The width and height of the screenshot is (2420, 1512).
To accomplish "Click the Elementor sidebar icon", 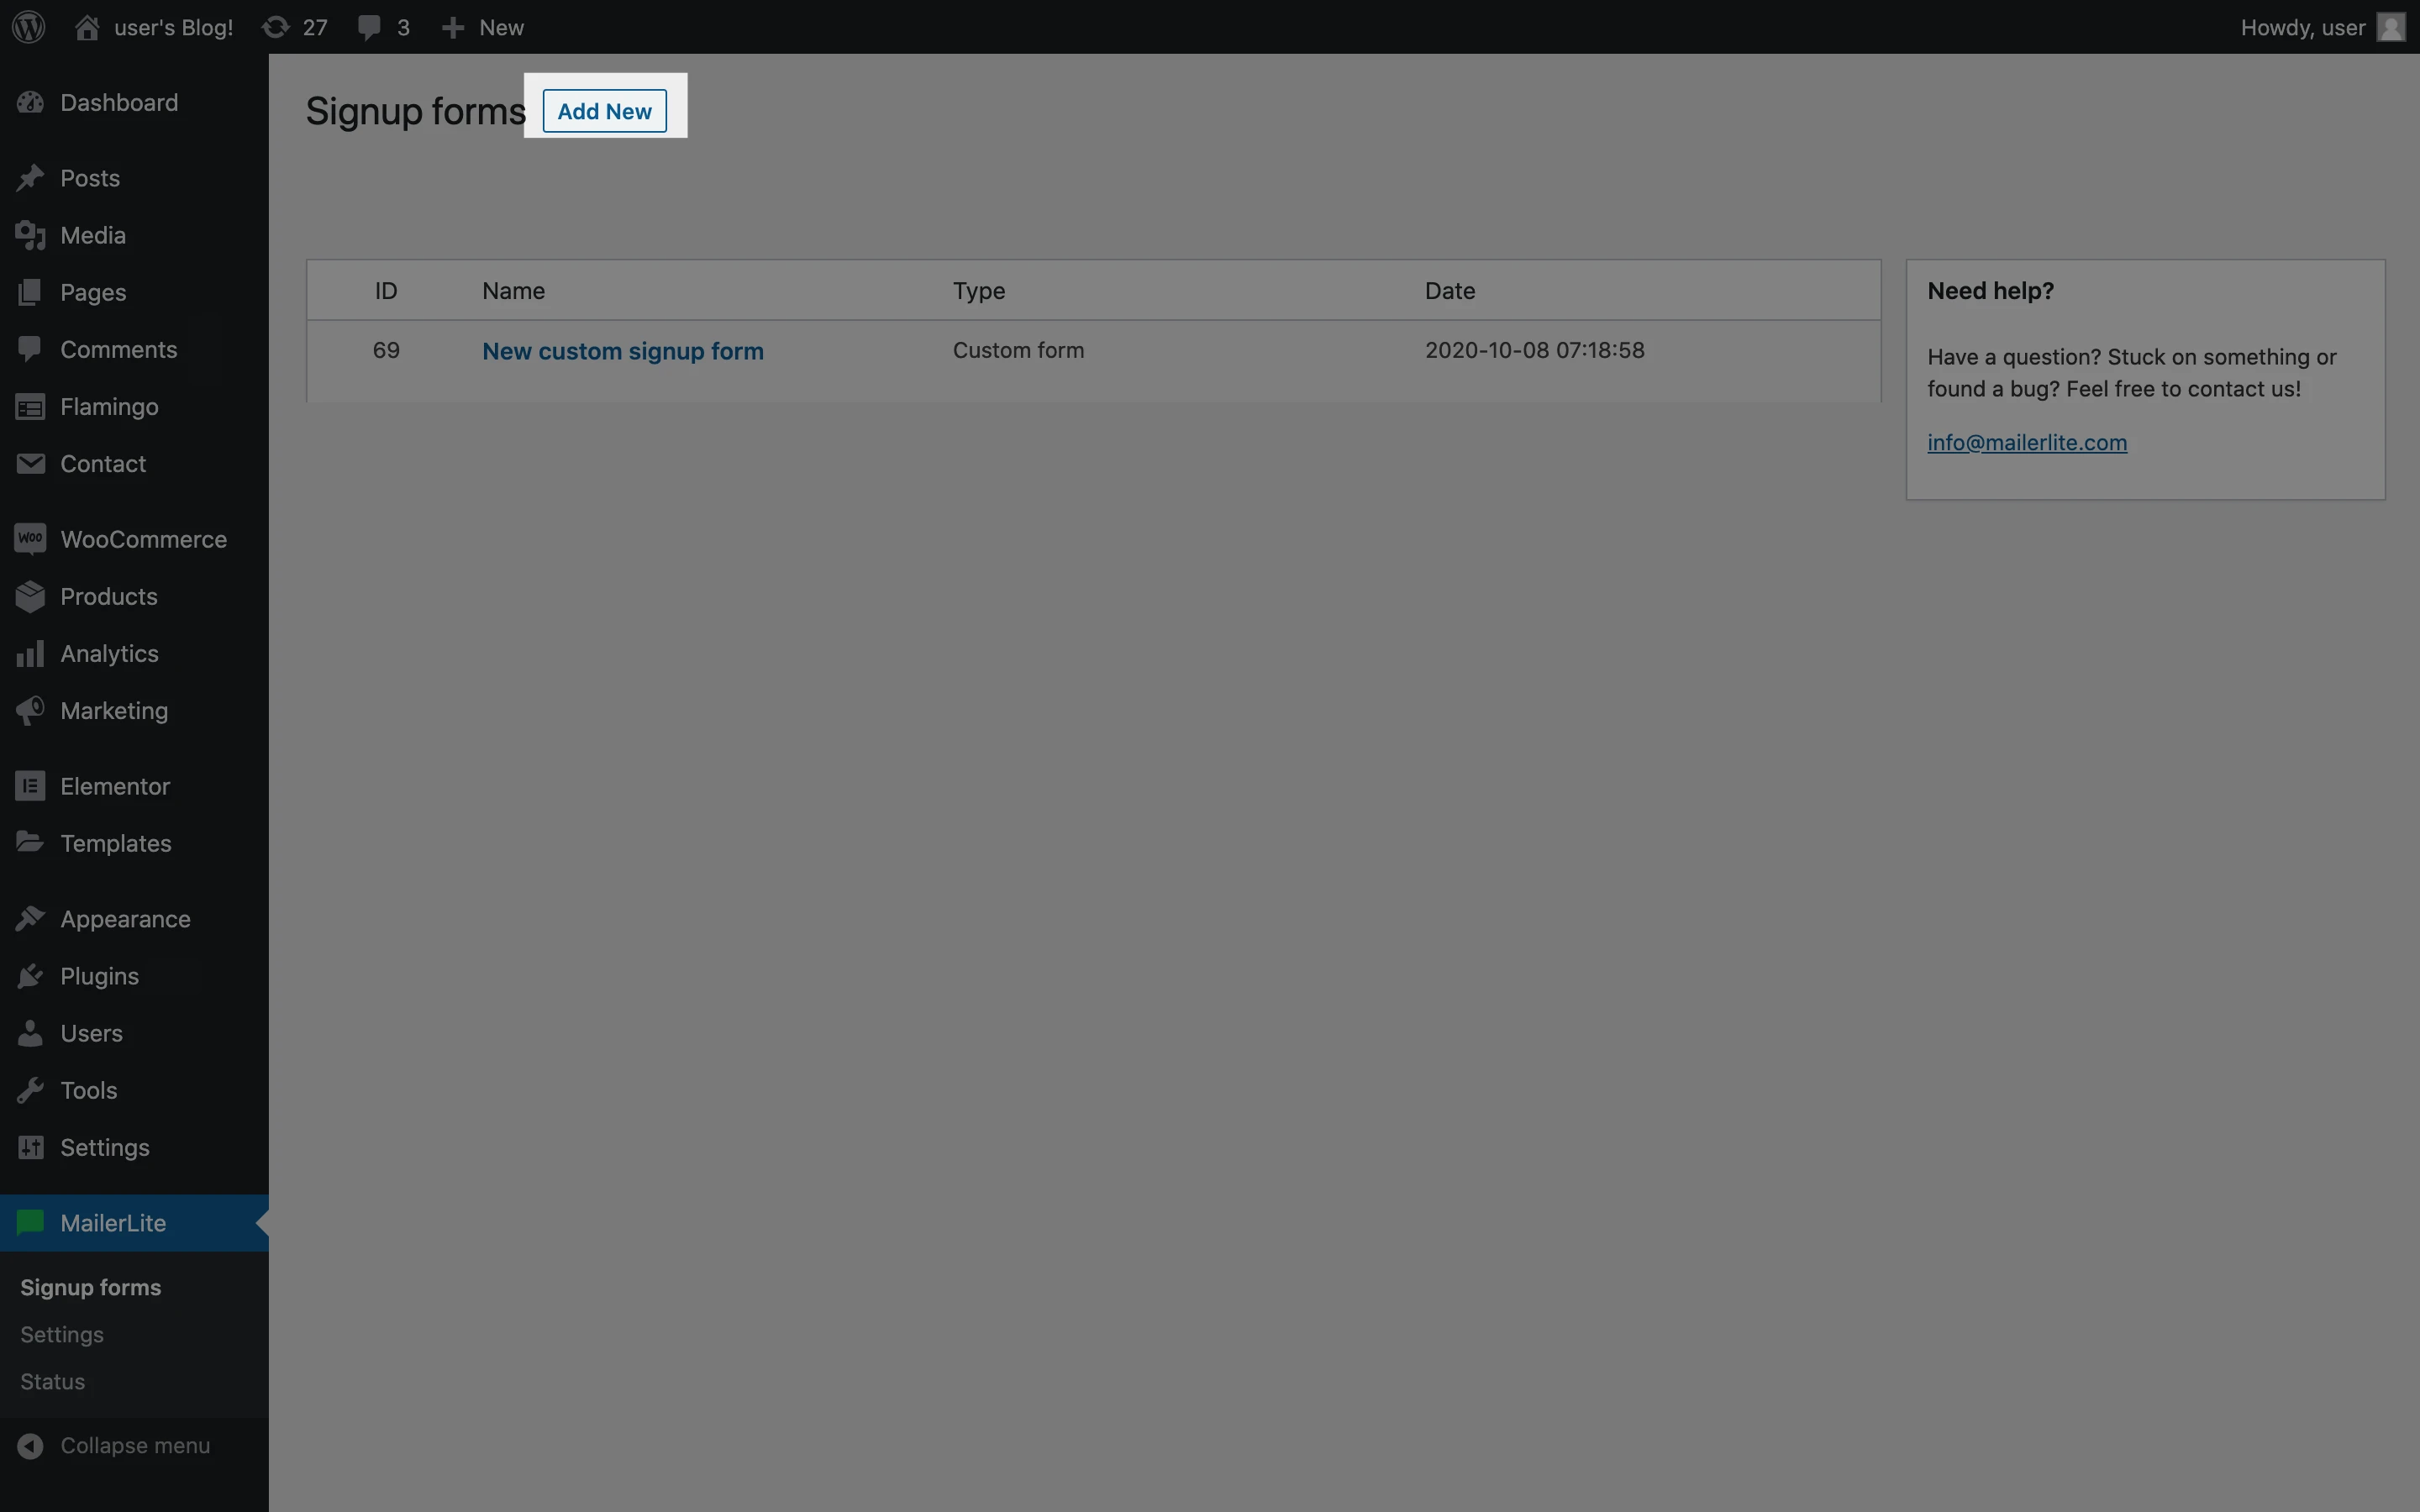I will pos(30,786).
